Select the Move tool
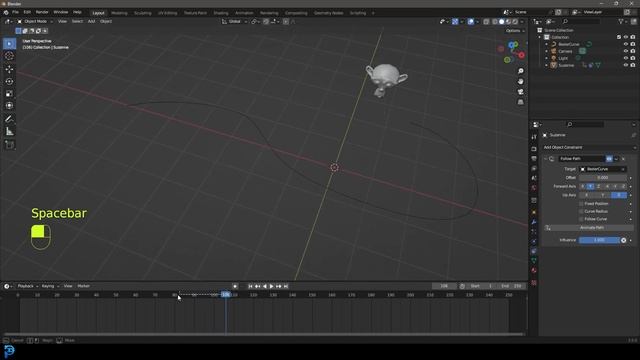This screenshot has height=360, width=640. 9,69
